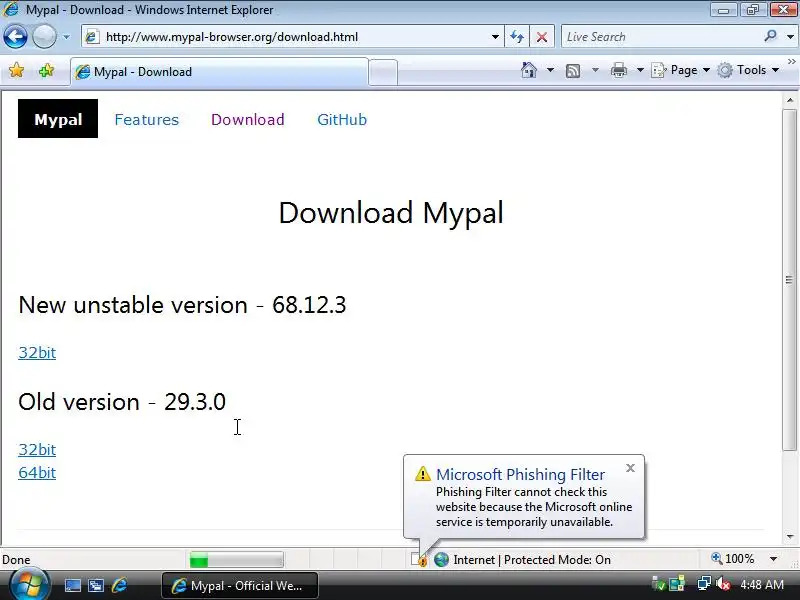Click the network tray icon

pyautogui.click(x=704, y=584)
